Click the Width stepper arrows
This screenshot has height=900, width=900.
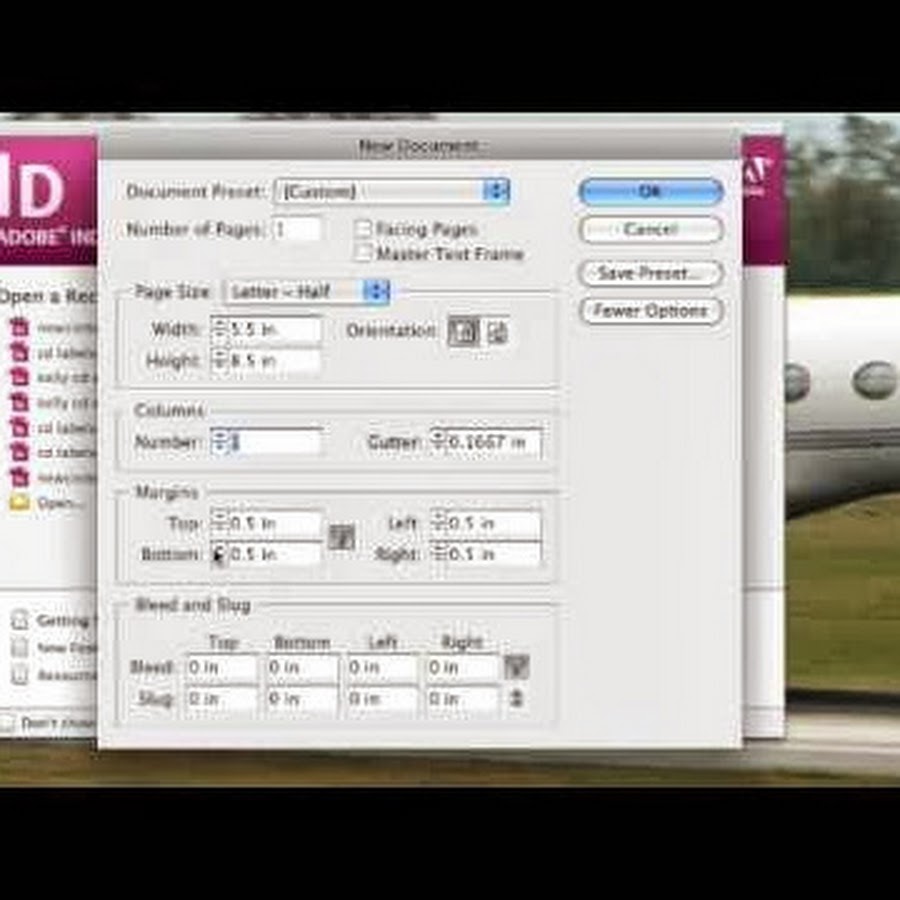pos(219,329)
